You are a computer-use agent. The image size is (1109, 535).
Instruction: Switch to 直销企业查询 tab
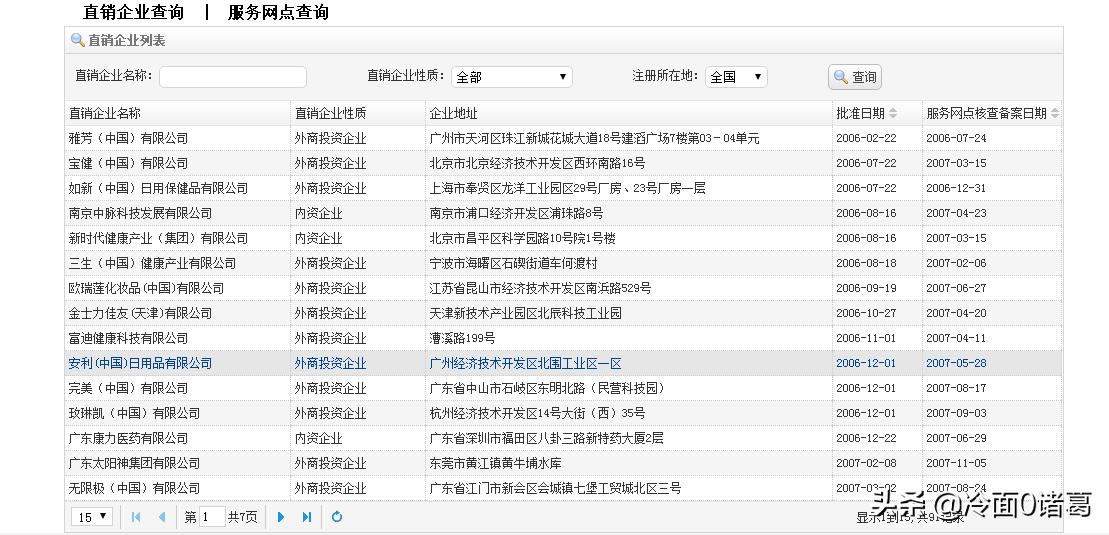(x=133, y=12)
